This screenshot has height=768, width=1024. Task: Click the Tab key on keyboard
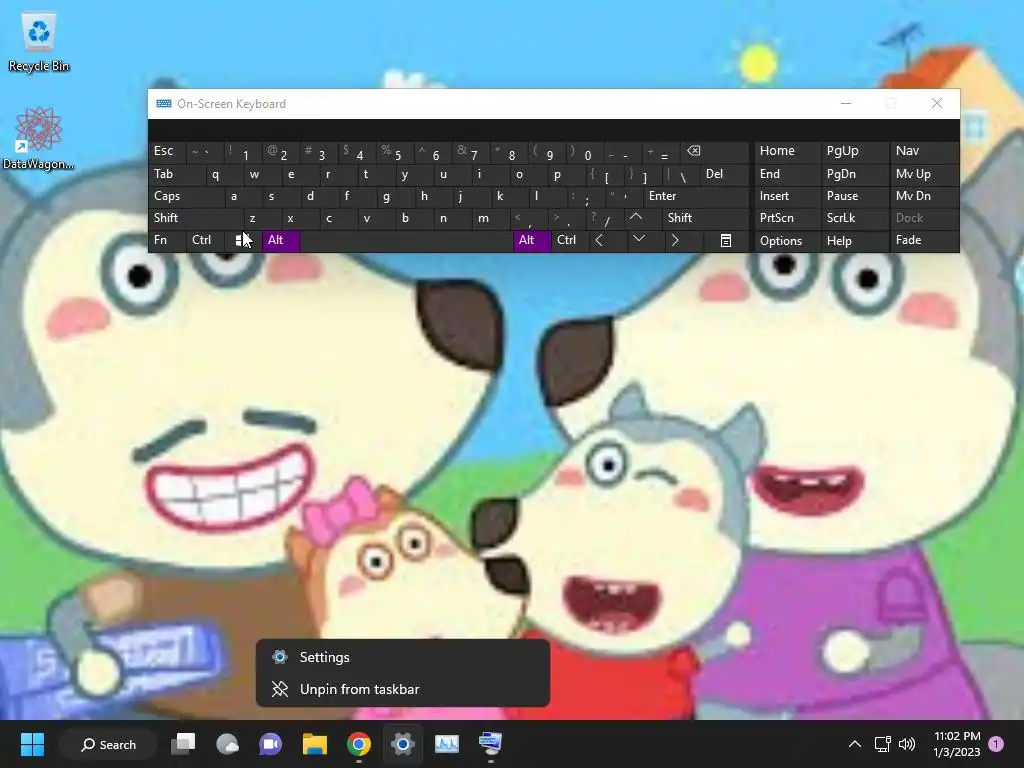coord(177,174)
